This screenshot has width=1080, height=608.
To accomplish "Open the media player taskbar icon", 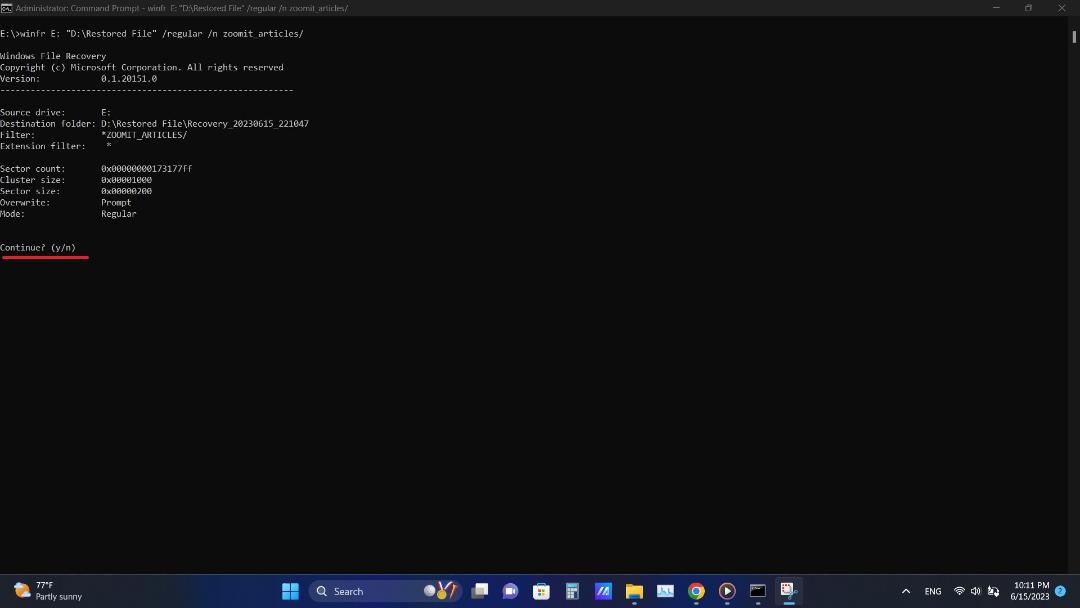I will tap(727, 591).
